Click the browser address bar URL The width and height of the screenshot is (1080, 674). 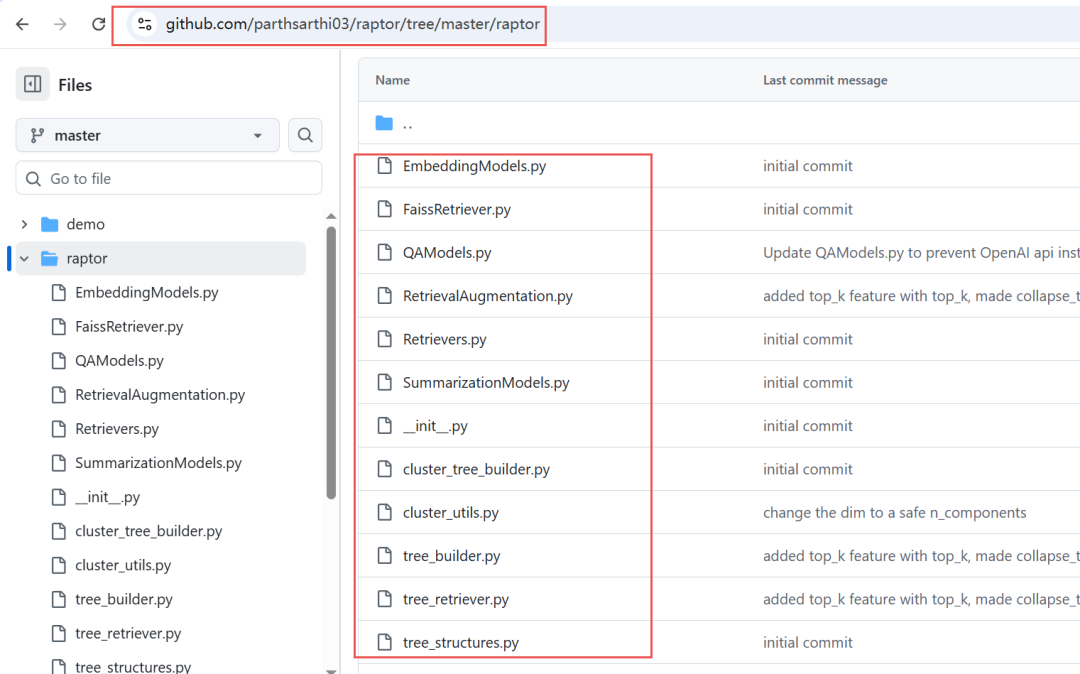coord(352,24)
